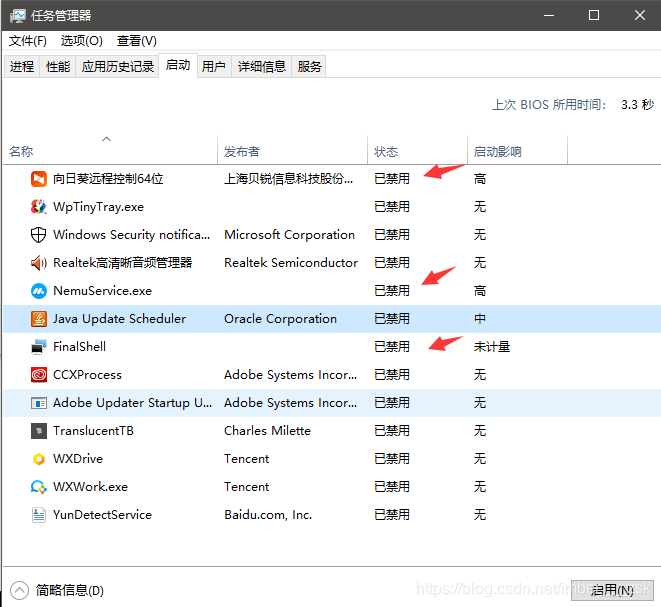The width and height of the screenshot is (661, 607).
Task: Select the WXWork.exe entry name
Action: [x=90, y=487]
